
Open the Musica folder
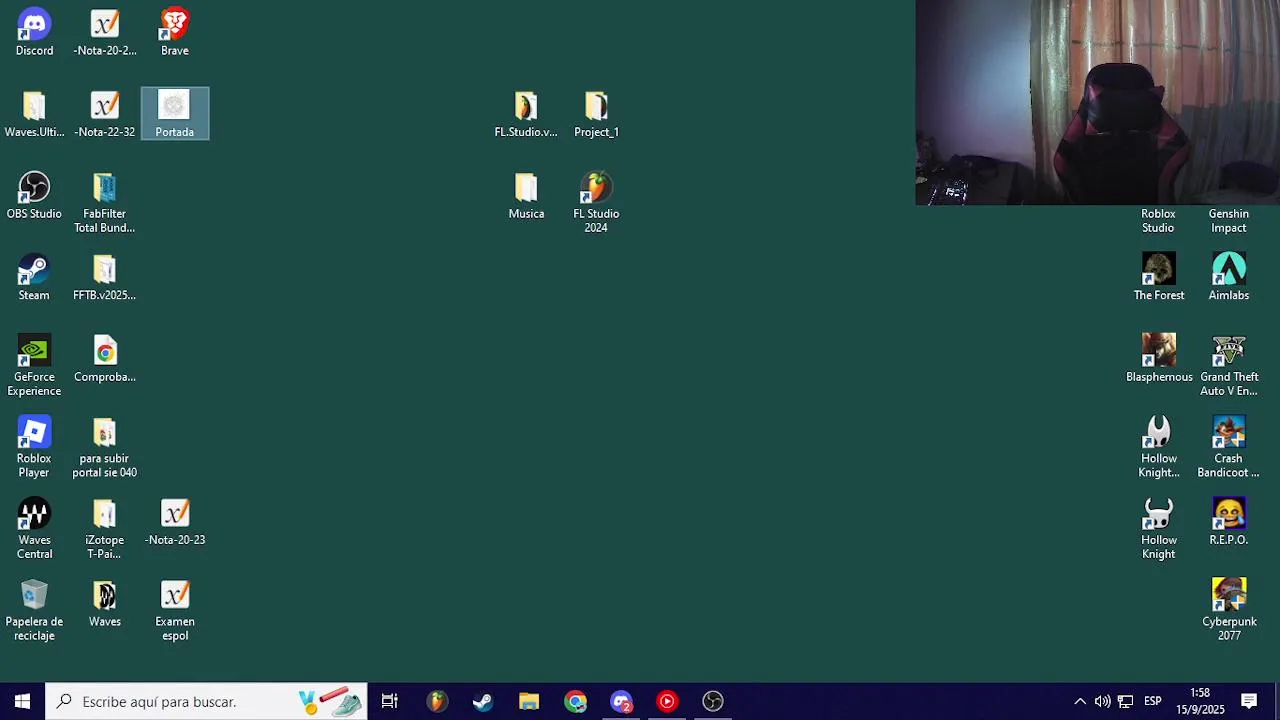[x=526, y=195]
